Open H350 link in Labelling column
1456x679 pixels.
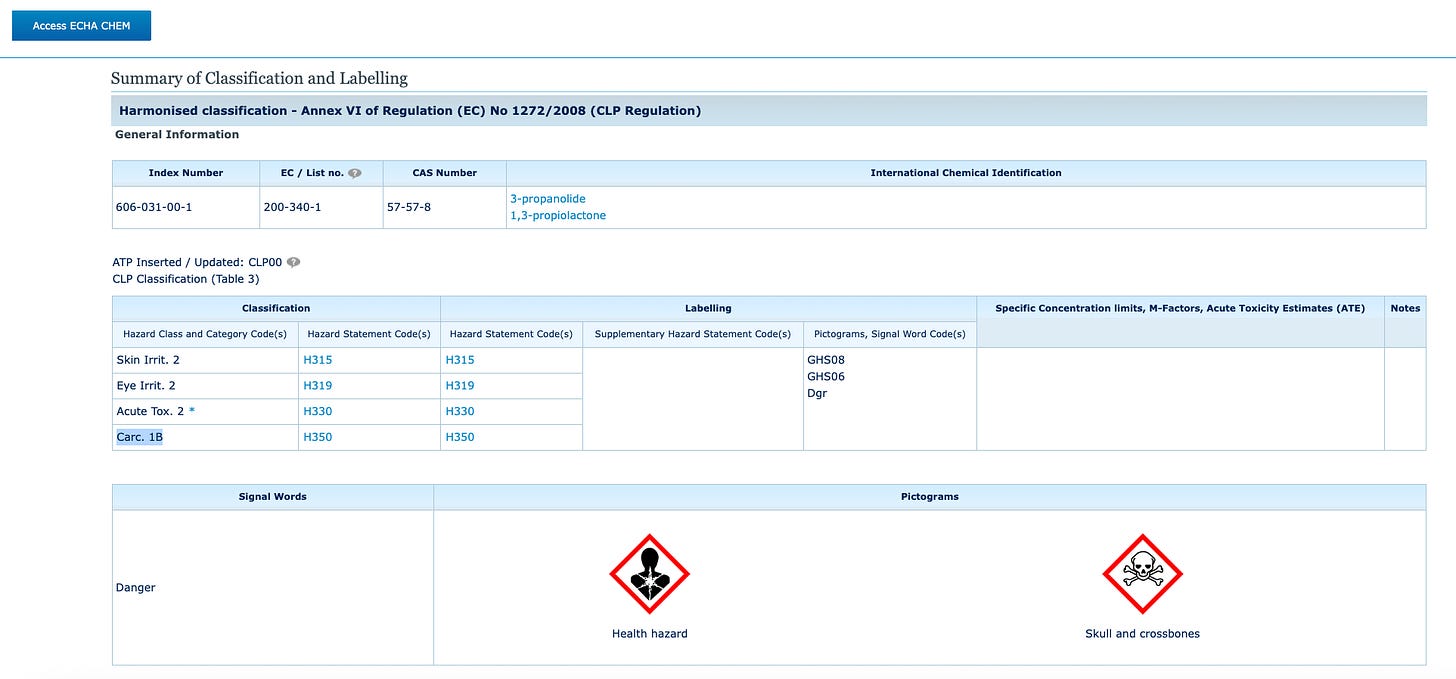(460, 437)
